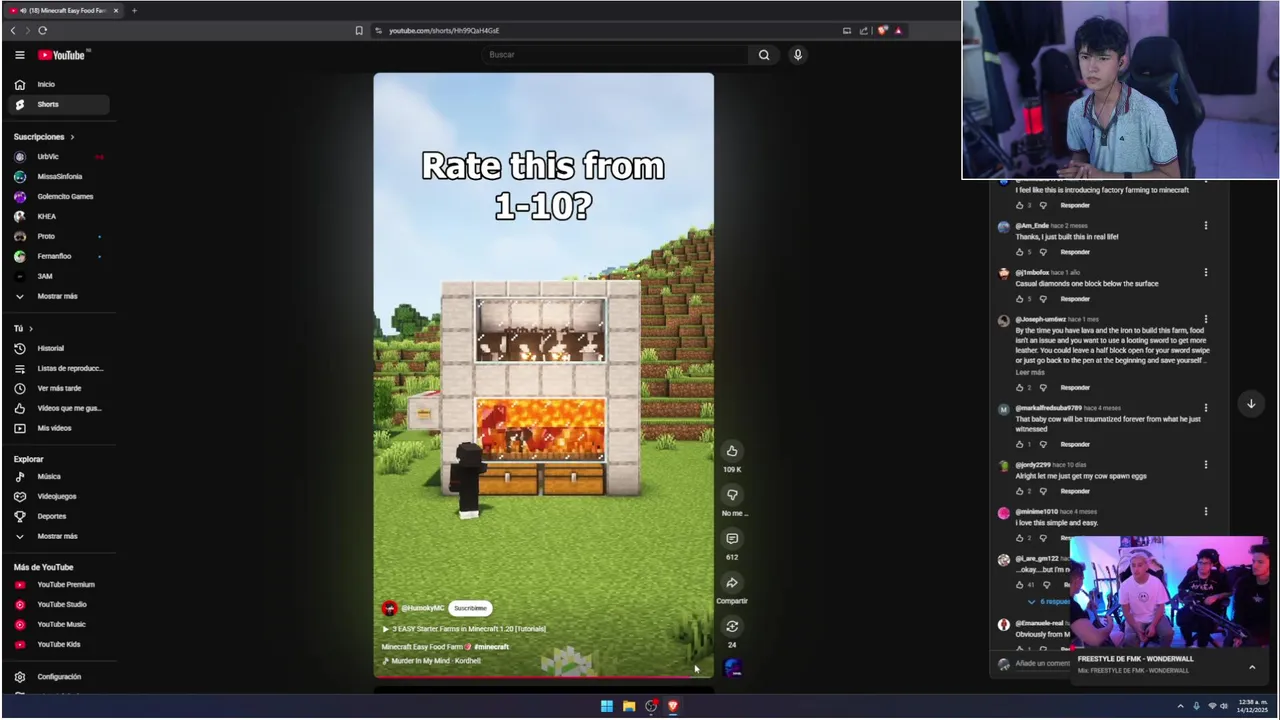The width and height of the screenshot is (1280, 720).
Task: Open Música under Explorar
Action: [59, 476]
